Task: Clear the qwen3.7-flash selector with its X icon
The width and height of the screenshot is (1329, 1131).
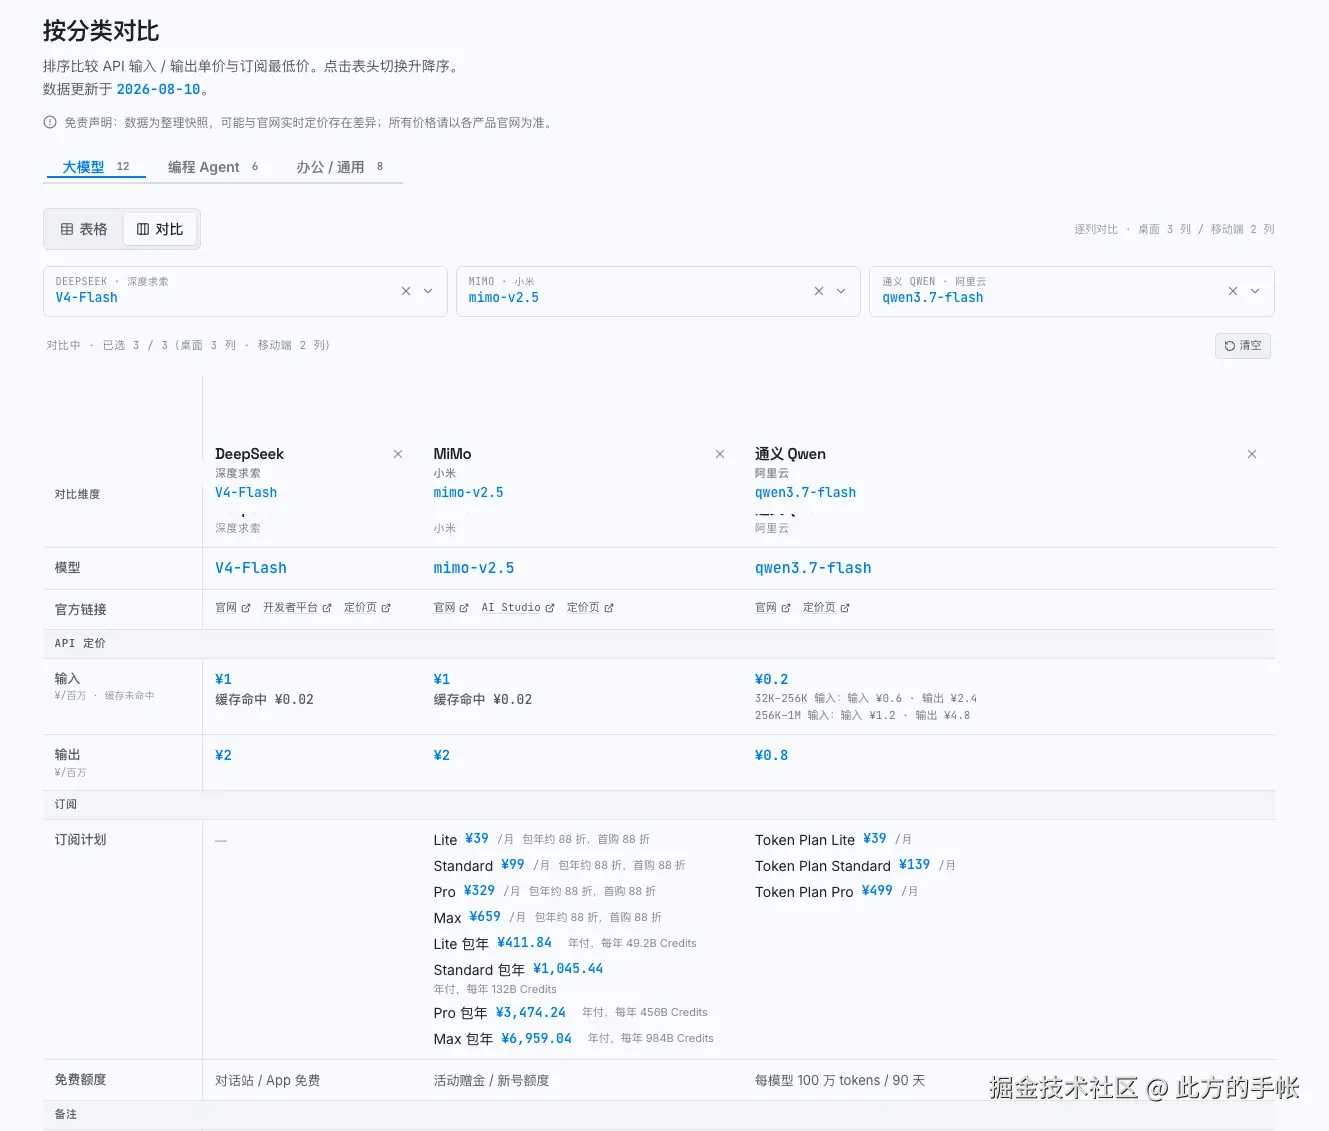Action: [x=1233, y=291]
